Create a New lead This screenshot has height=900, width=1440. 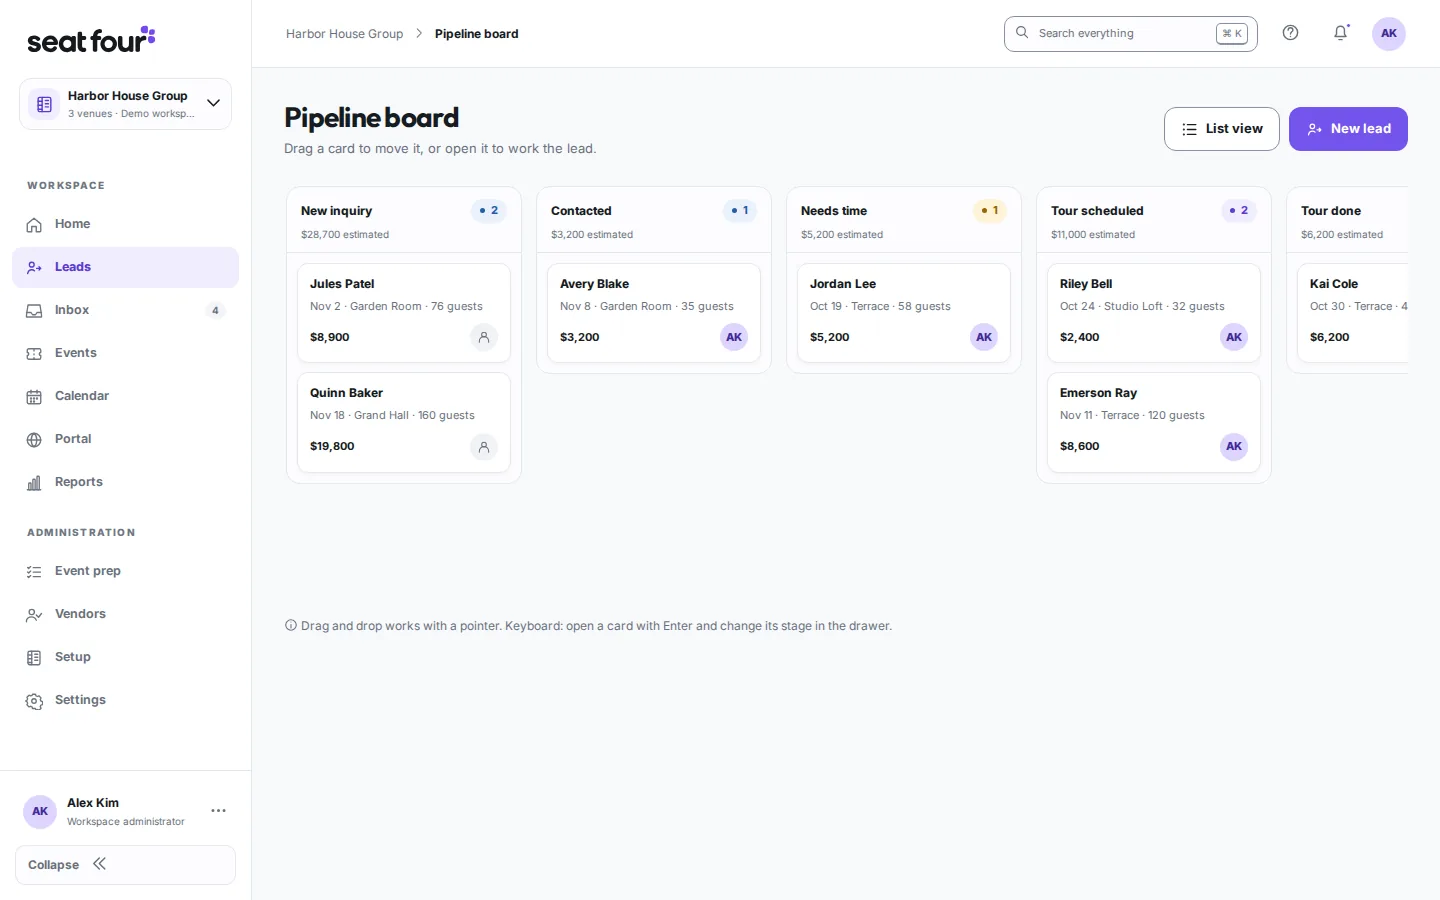[1348, 129]
